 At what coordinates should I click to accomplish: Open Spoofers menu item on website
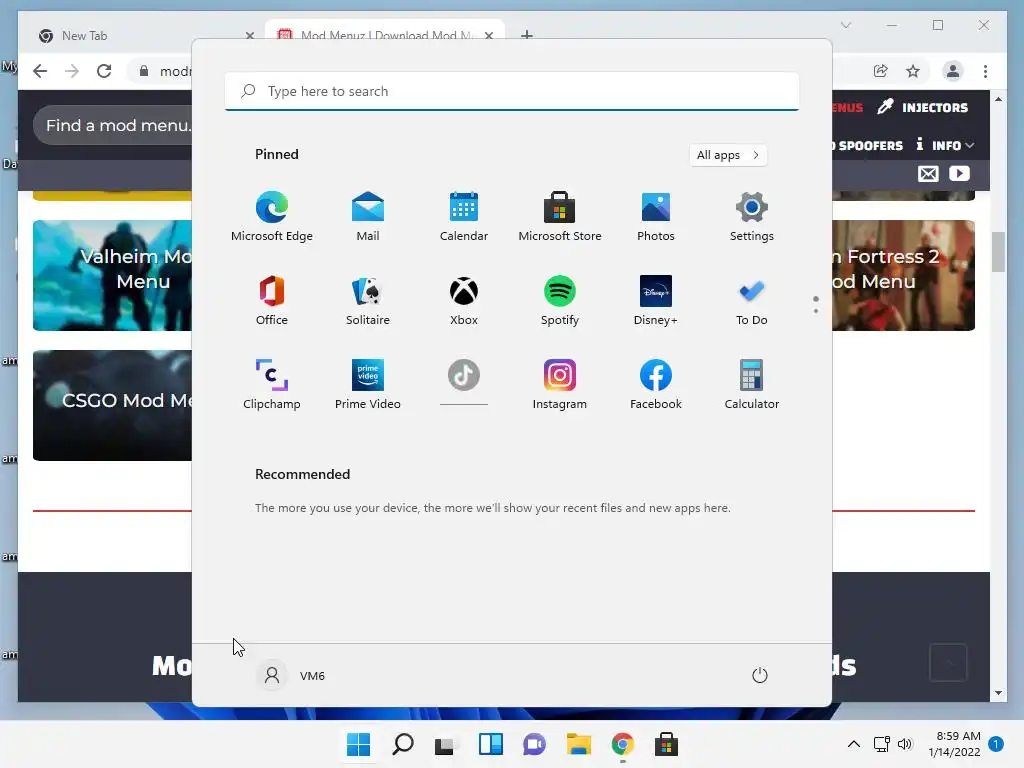click(x=868, y=145)
